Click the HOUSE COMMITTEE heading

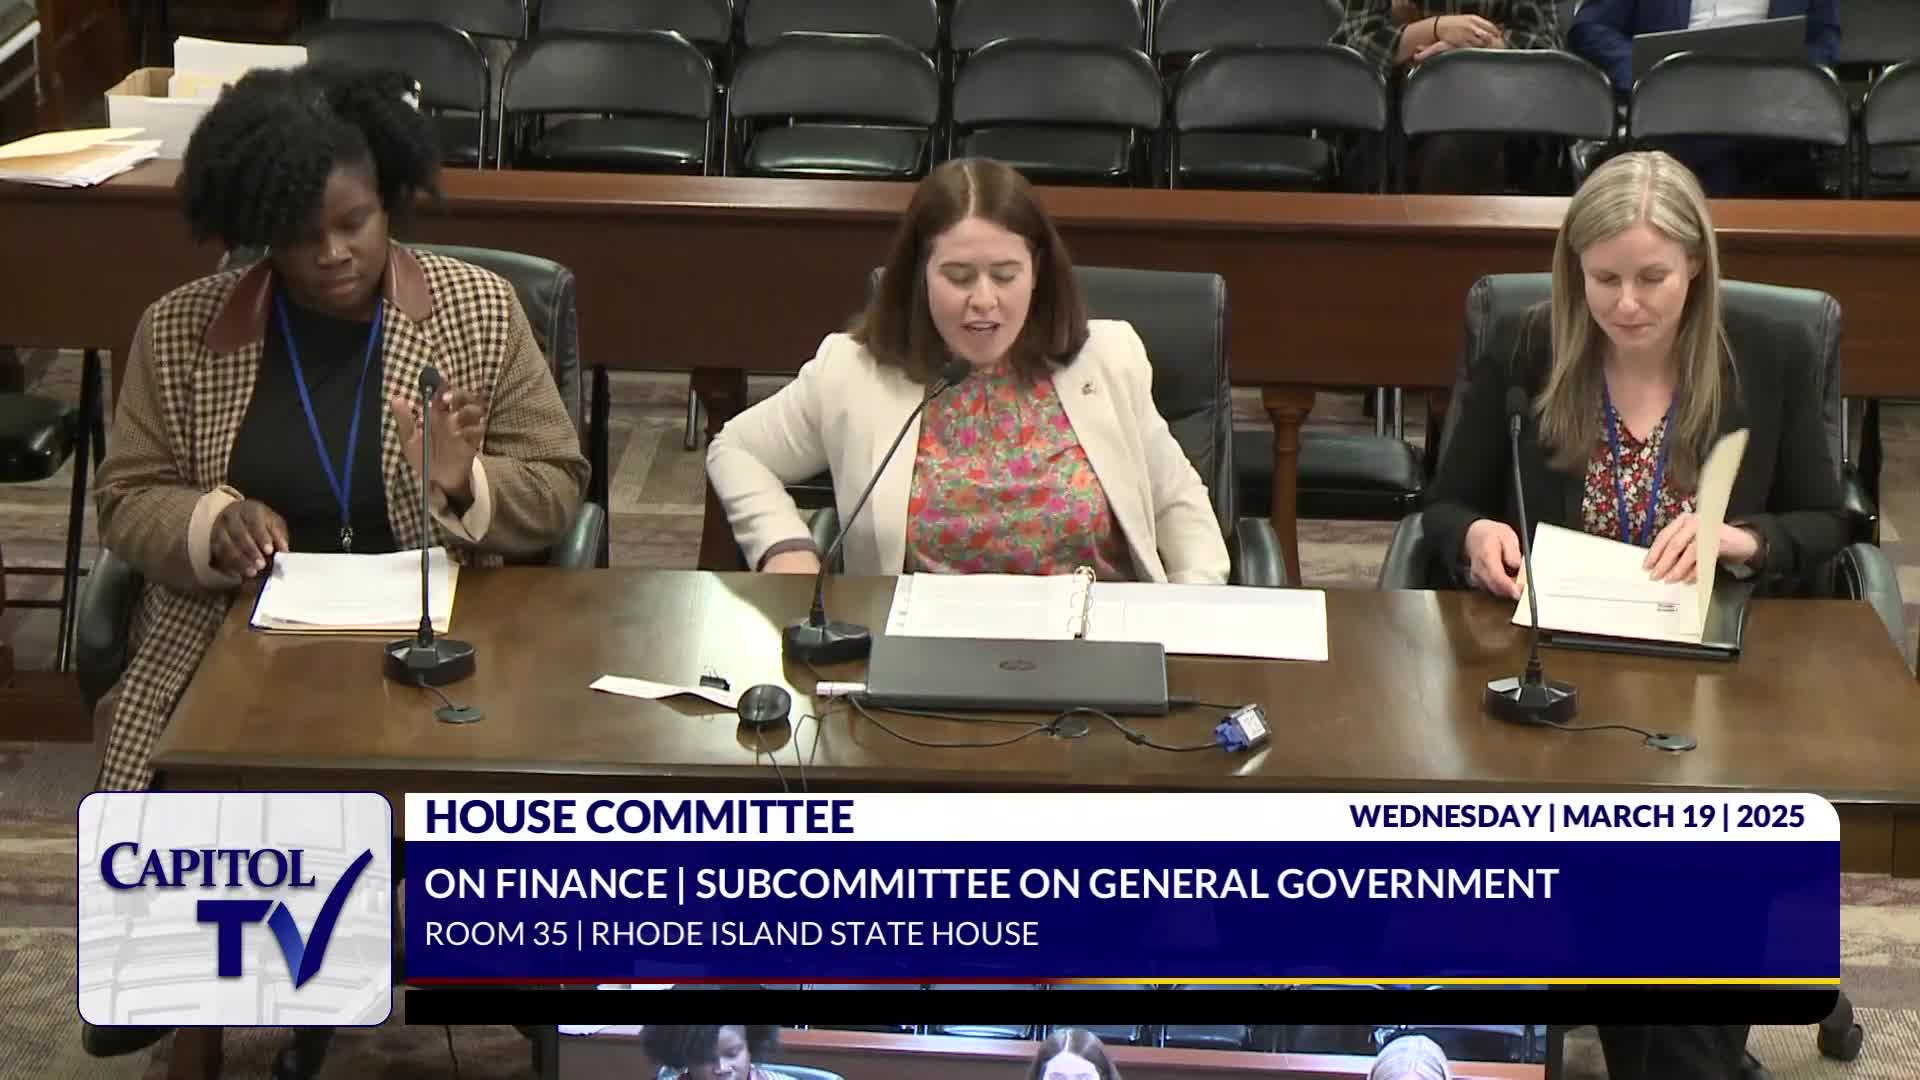pos(639,817)
